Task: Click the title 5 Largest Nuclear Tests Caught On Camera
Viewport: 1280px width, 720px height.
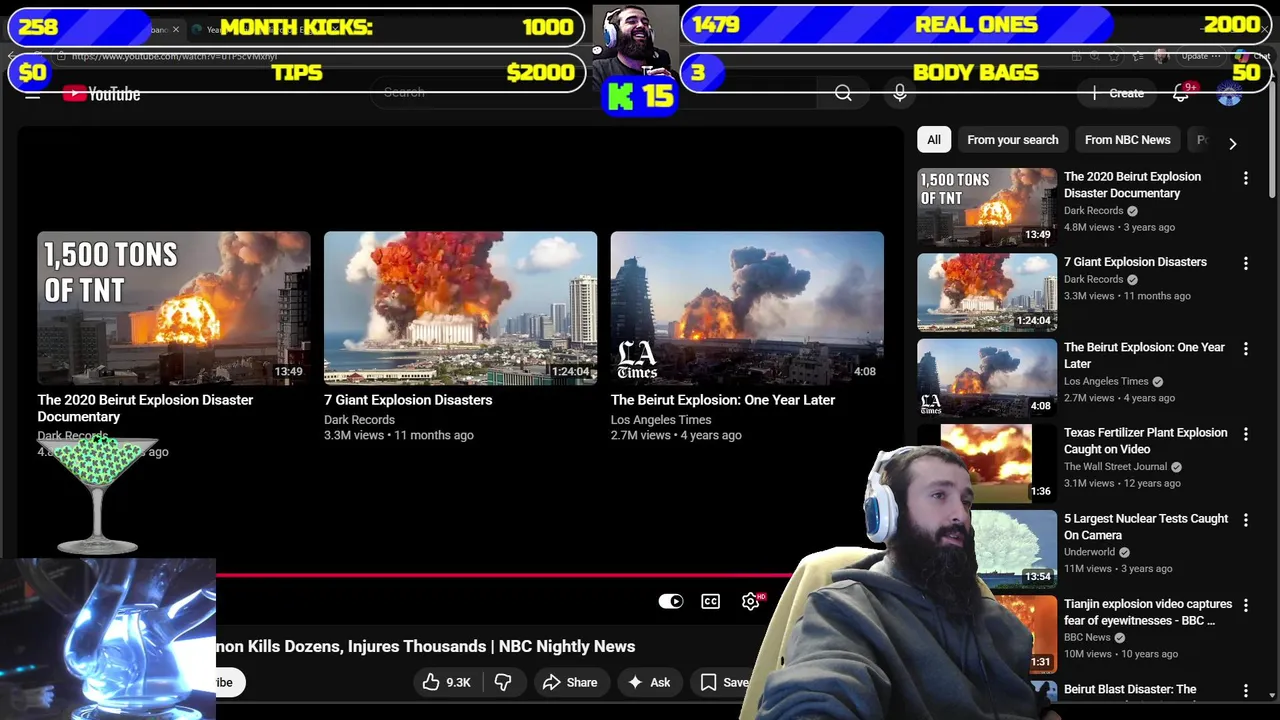Action: pos(1146,526)
